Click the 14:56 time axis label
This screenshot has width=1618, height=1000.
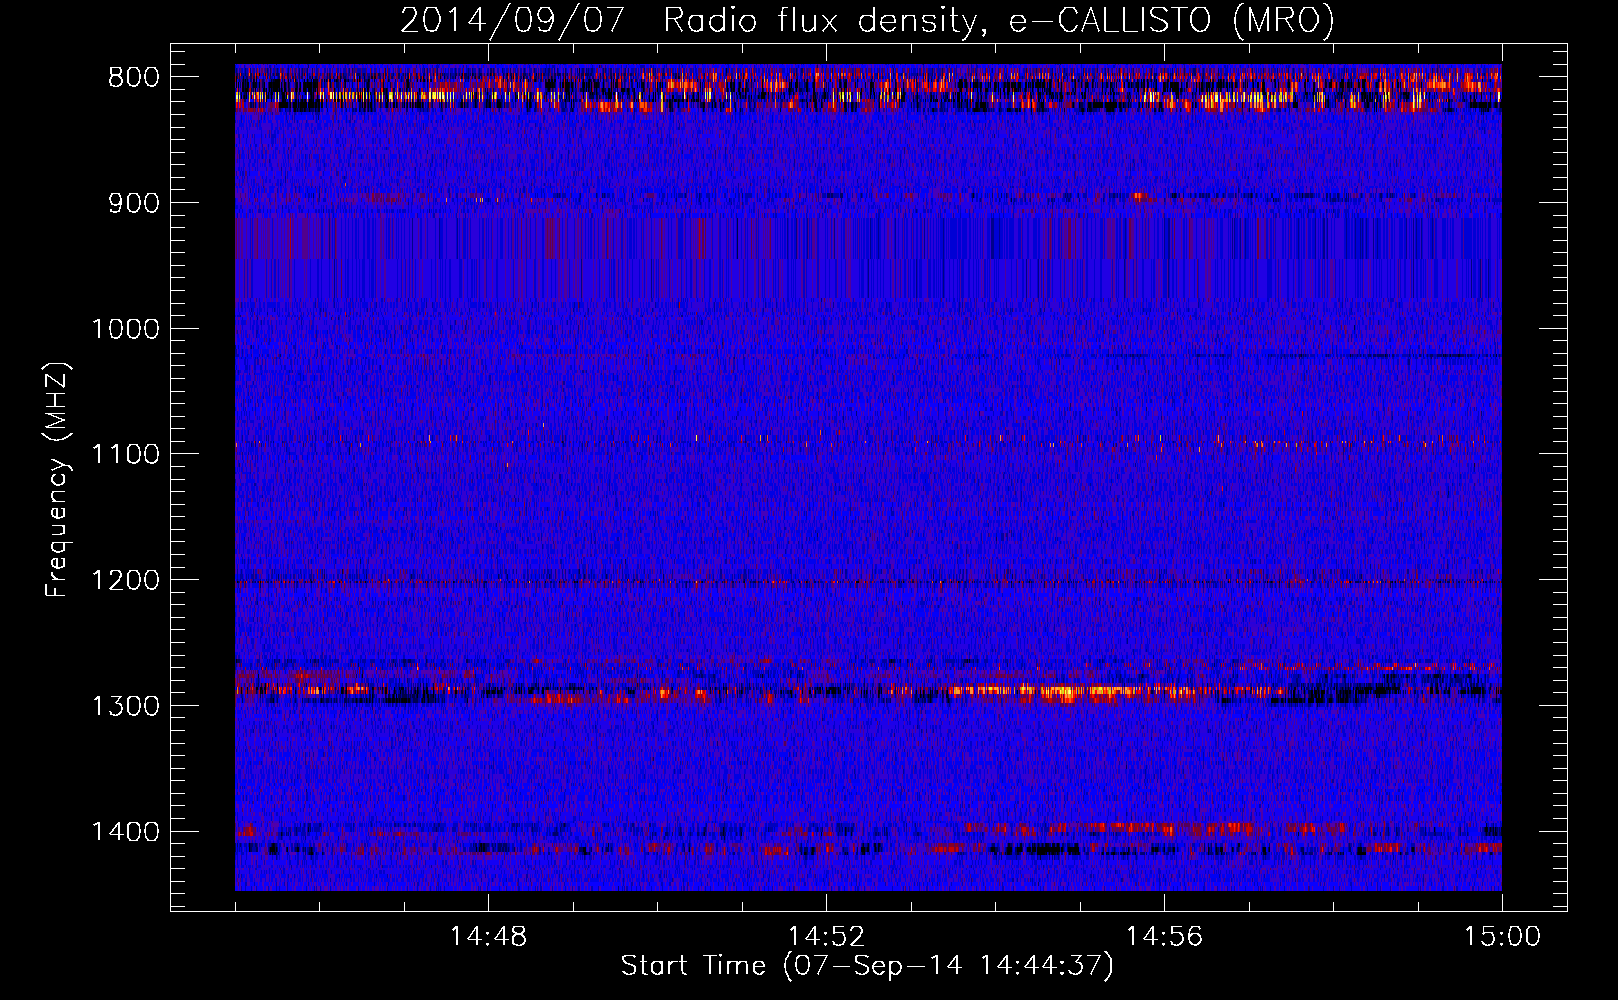[x=1164, y=937]
